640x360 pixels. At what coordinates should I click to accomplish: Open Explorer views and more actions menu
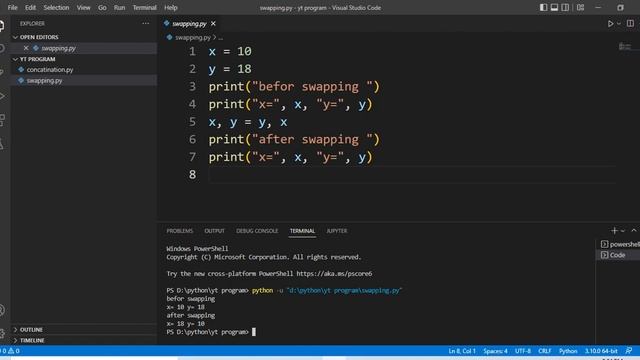point(145,24)
